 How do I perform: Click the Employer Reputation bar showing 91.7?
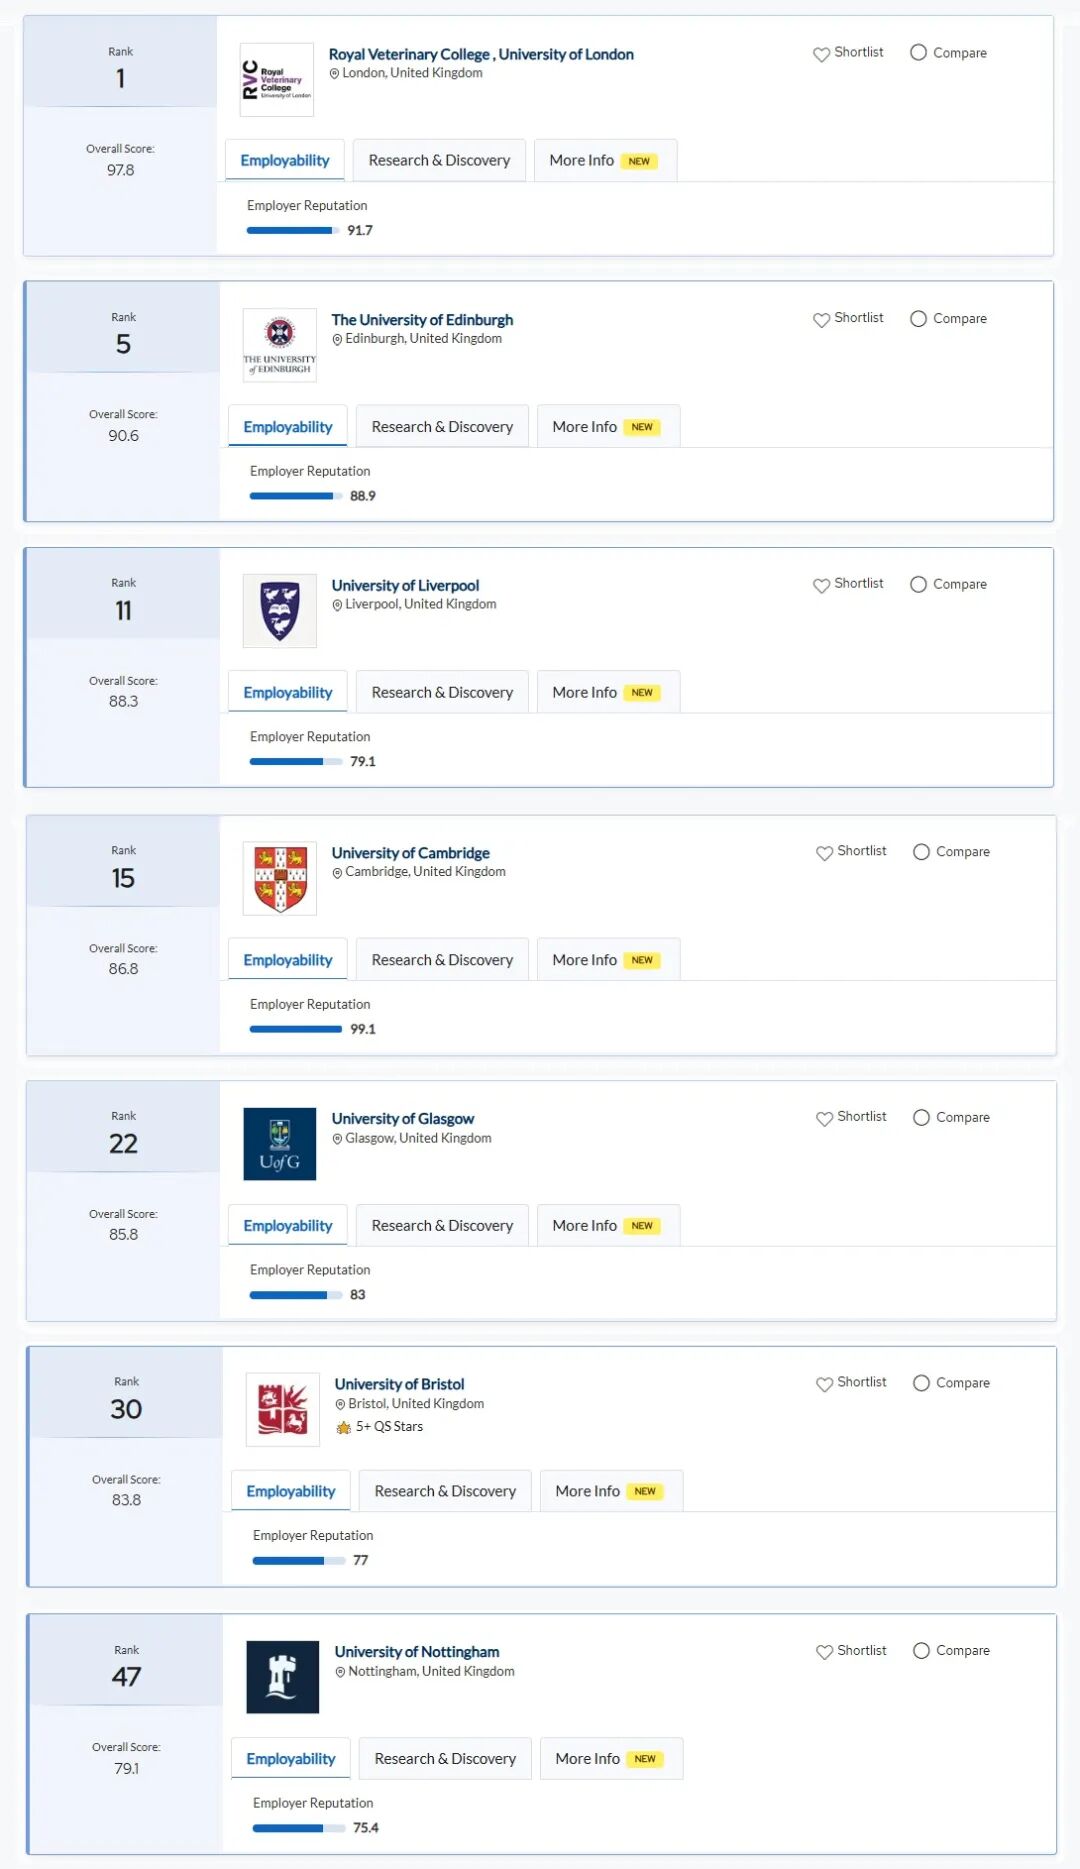pos(291,231)
